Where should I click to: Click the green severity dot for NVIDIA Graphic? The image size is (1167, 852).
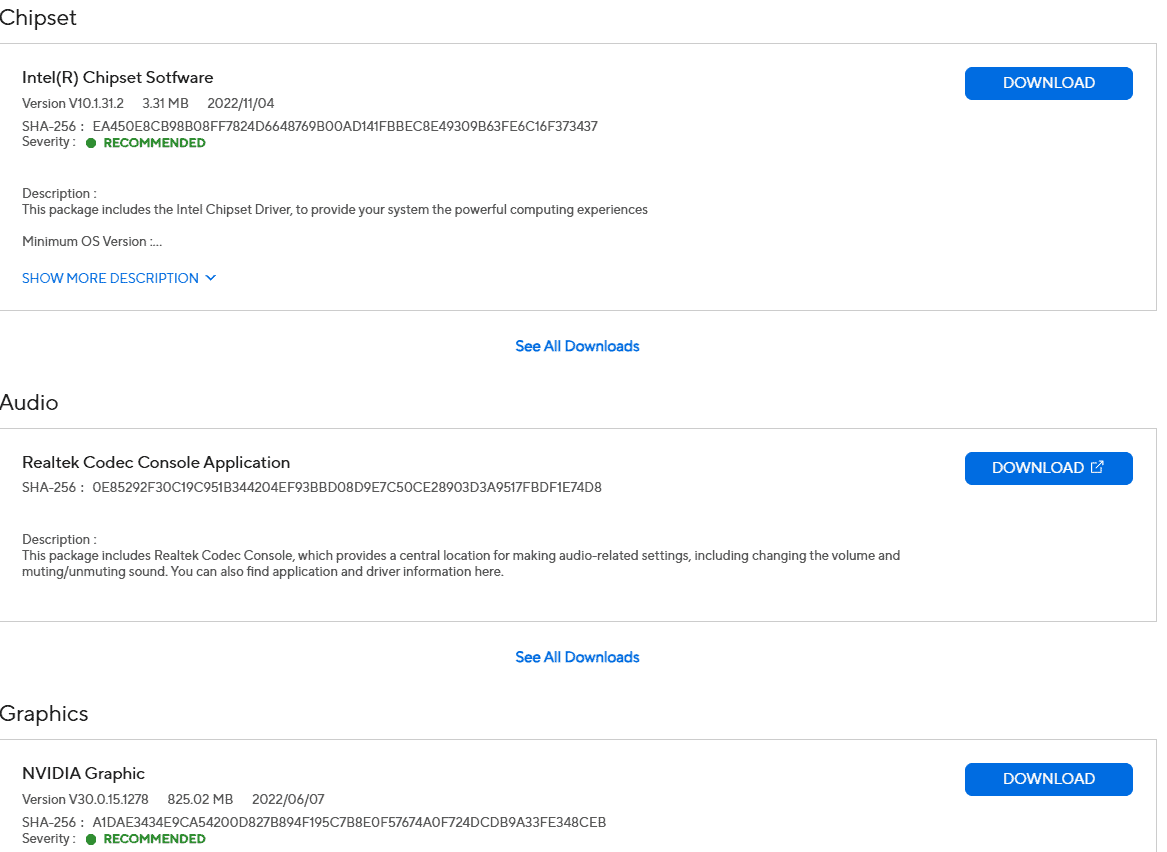pyautogui.click(x=91, y=839)
